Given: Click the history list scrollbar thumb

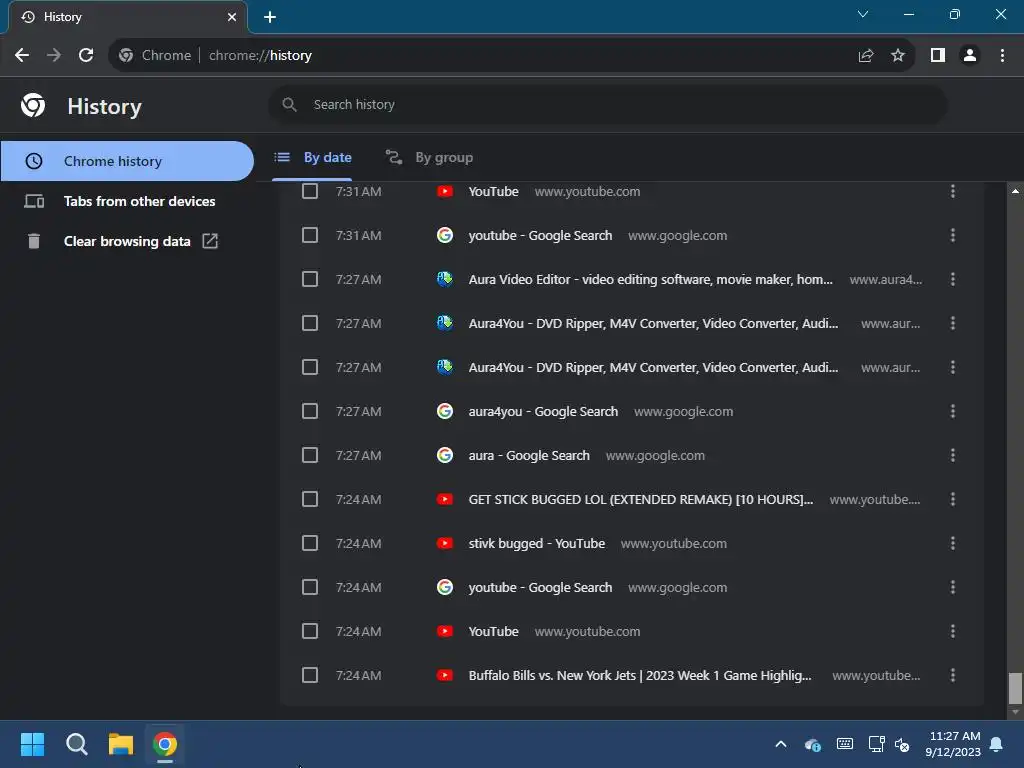Looking at the screenshot, I should [1015, 688].
